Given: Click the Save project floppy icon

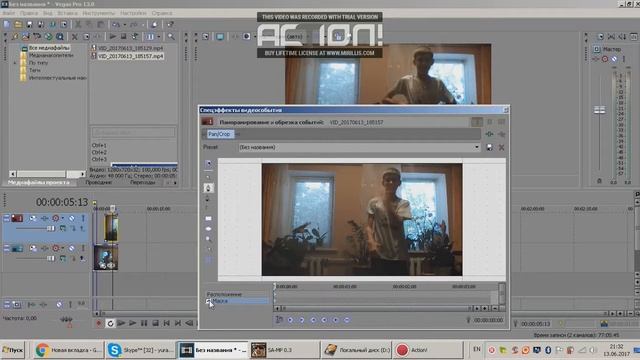Looking at the screenshot, I should (29, 24).
